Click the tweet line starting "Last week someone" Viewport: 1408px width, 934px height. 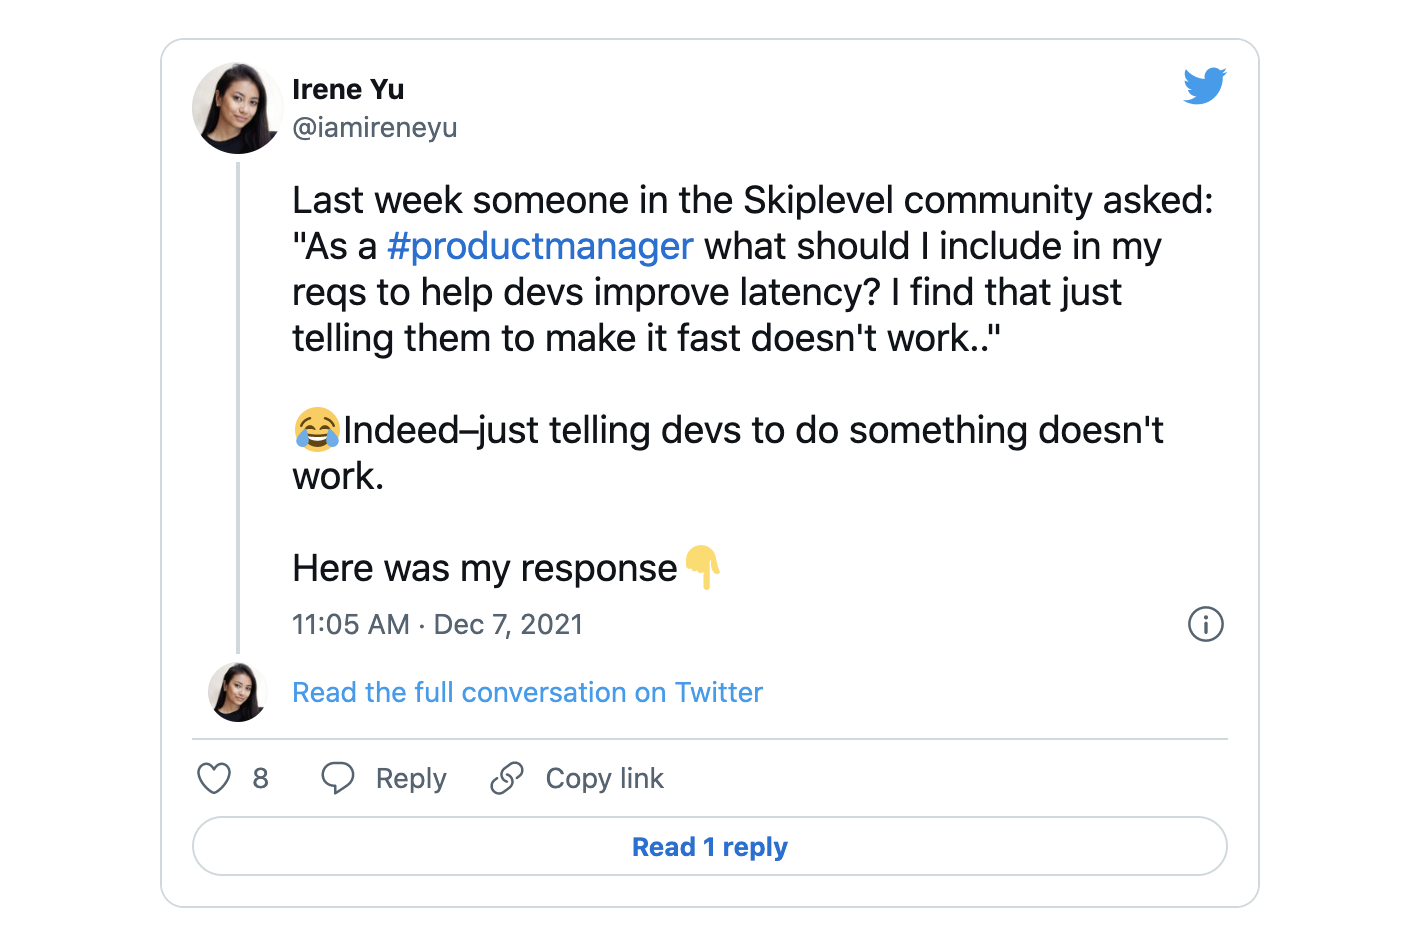click(x=752, y=200)
